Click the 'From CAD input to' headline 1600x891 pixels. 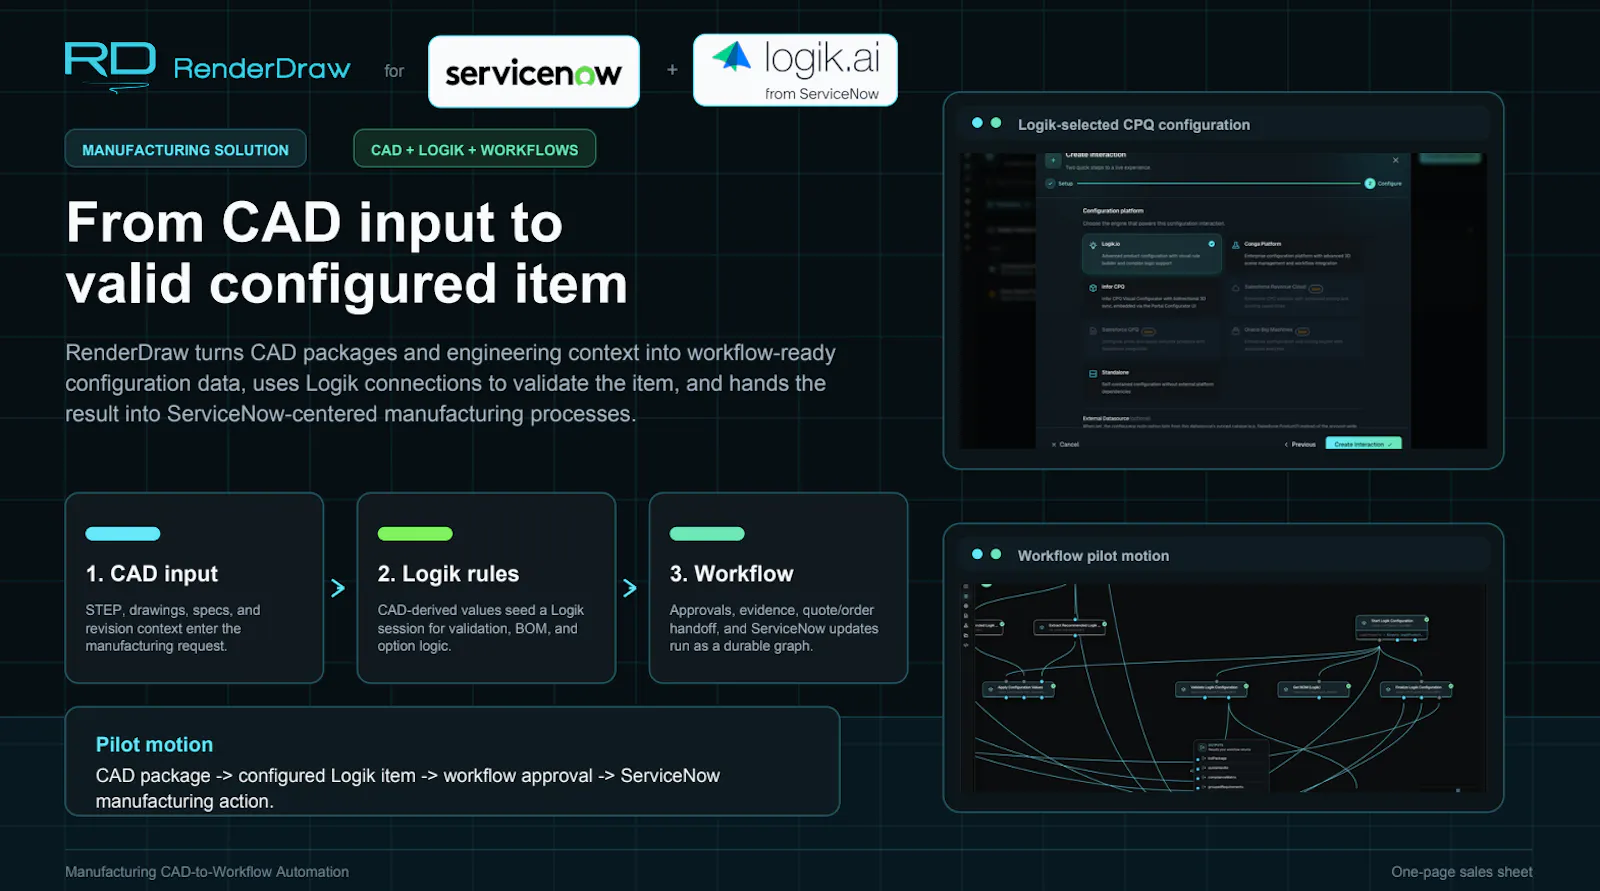coord(315,222)
